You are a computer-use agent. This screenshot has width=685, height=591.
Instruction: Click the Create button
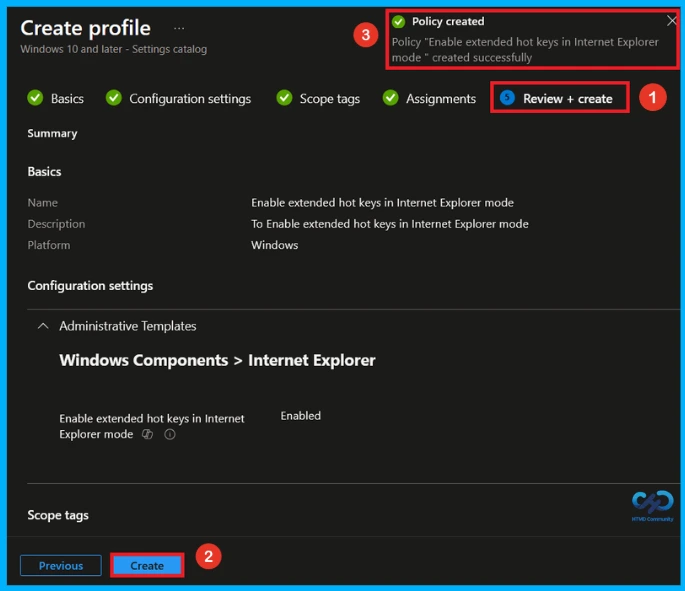point(147,566)
